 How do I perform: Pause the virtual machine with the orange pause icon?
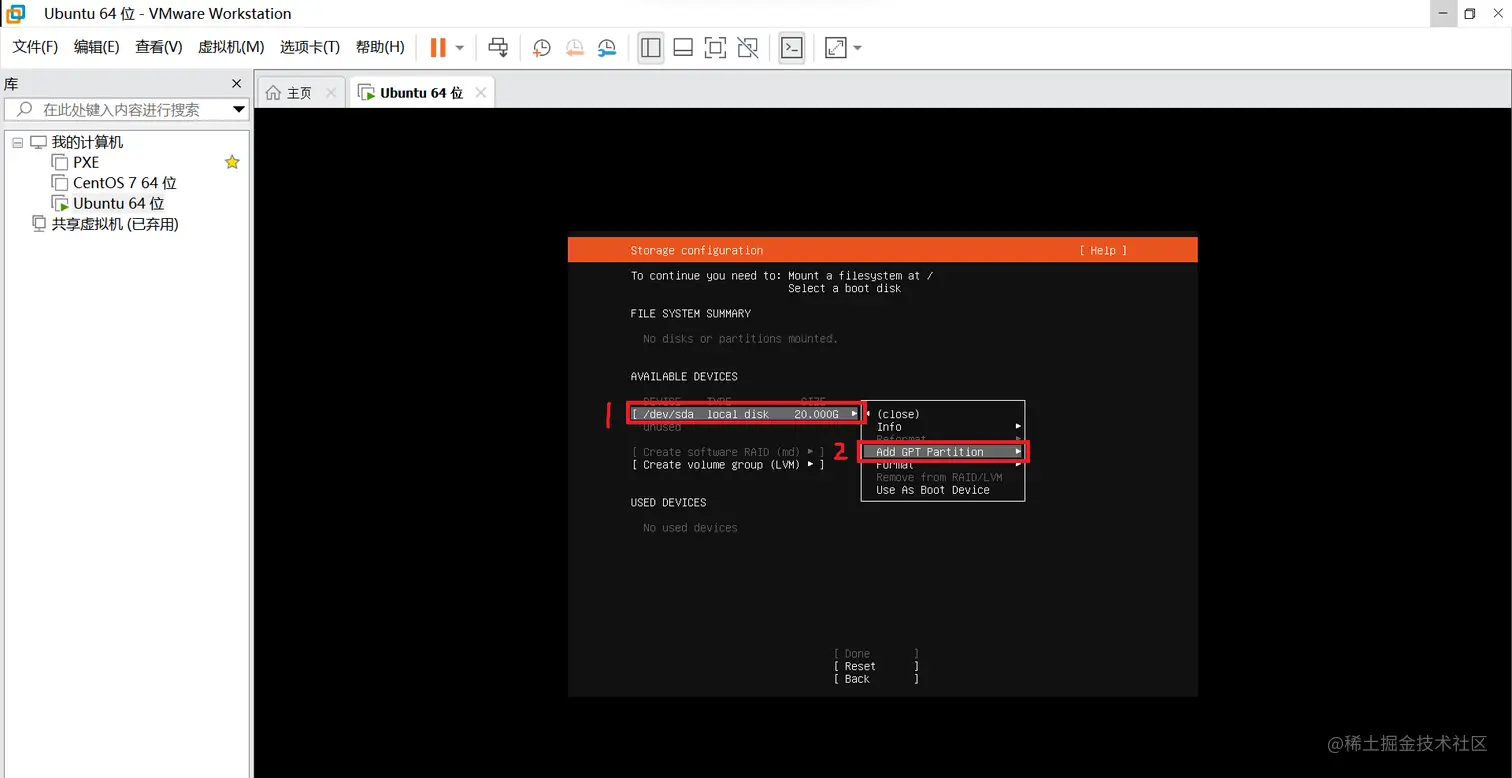coord(438,47)
